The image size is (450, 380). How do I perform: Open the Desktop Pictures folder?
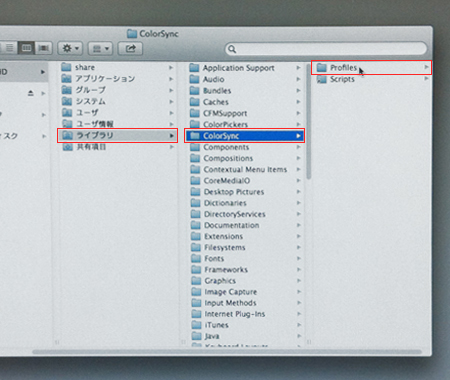(x=245, y=192)
